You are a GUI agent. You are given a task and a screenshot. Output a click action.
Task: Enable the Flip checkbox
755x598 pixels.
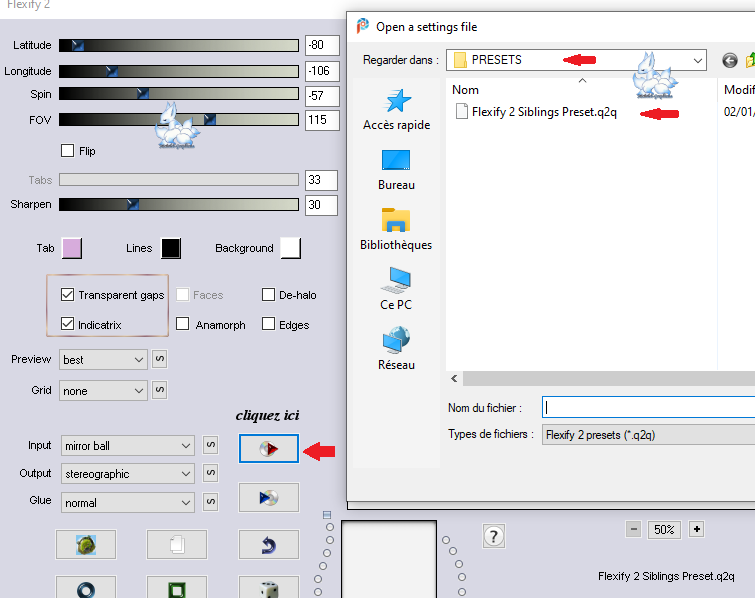tap(67, 151)
